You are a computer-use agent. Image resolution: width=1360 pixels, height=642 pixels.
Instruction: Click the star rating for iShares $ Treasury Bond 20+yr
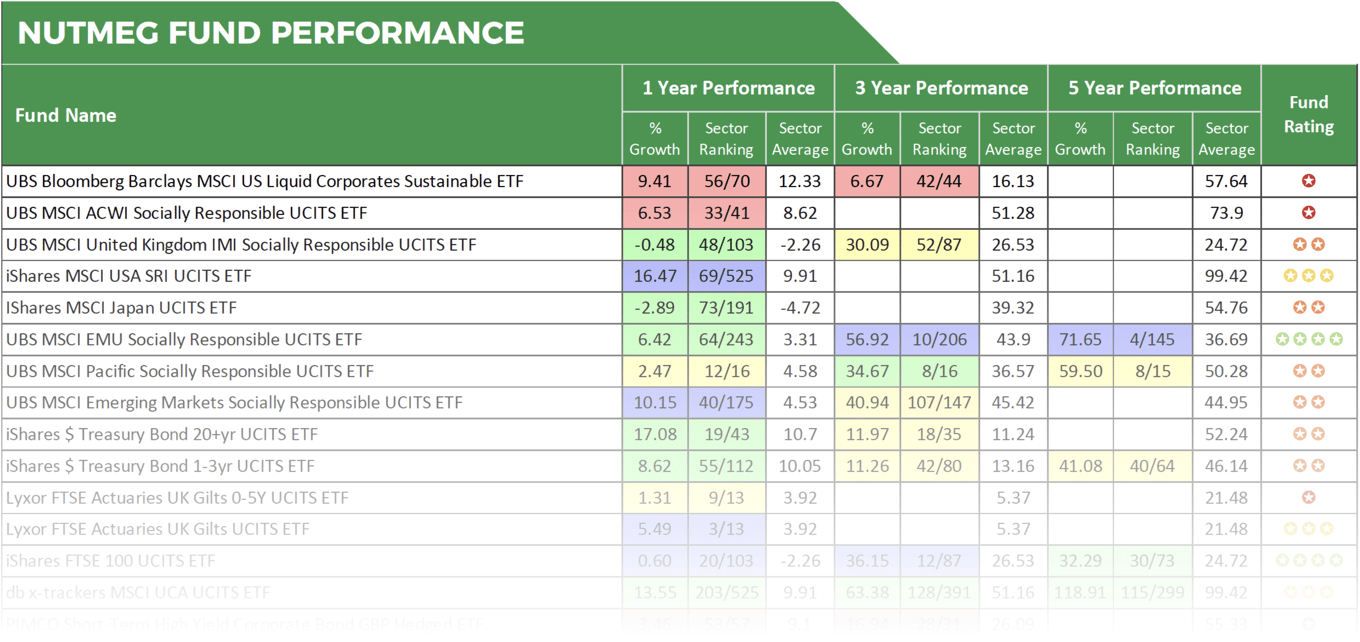pos(1308,435)
